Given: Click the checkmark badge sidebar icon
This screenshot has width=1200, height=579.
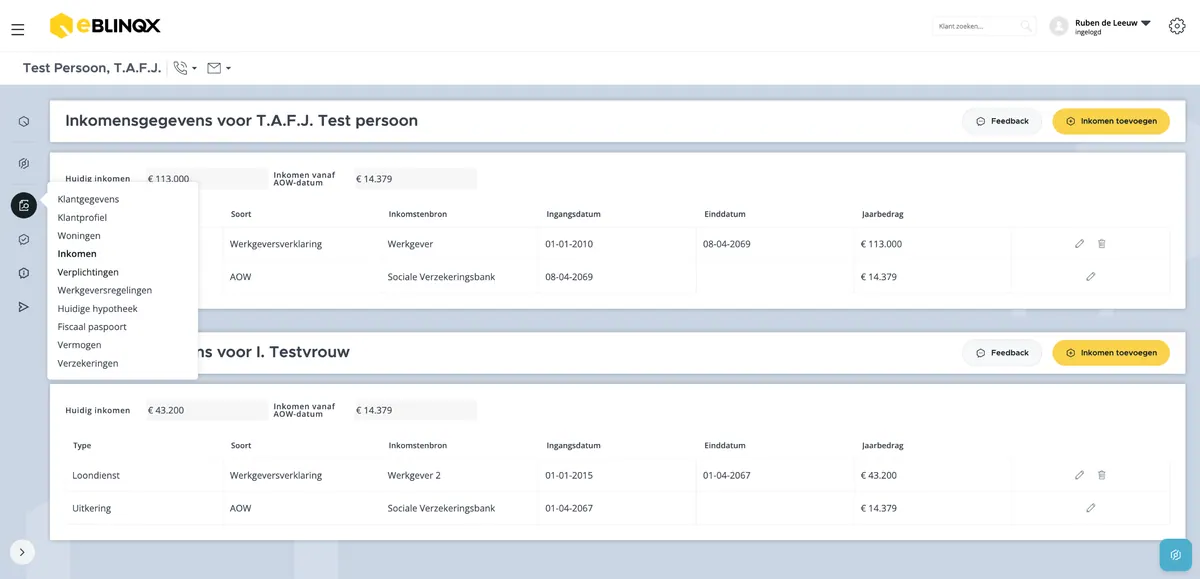Looking at the screenshot, I should click(24, 240).
